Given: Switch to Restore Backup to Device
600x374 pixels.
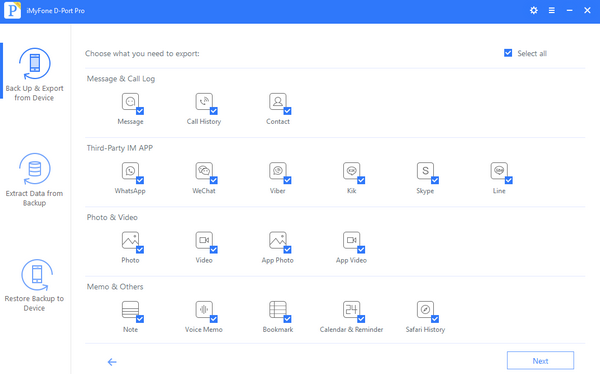Looking at the screenshot, I should pos(34,285).
